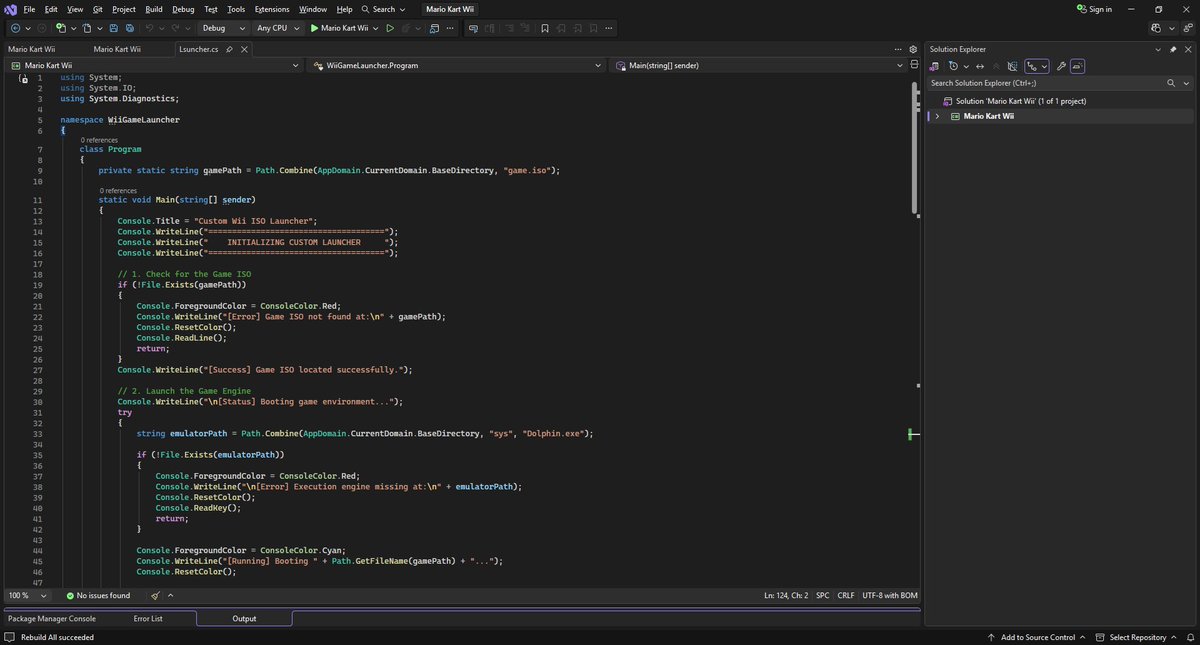Switch to the Package Manager Console tab
Viewport: 1200px width, 645px height.
(52, 618)
